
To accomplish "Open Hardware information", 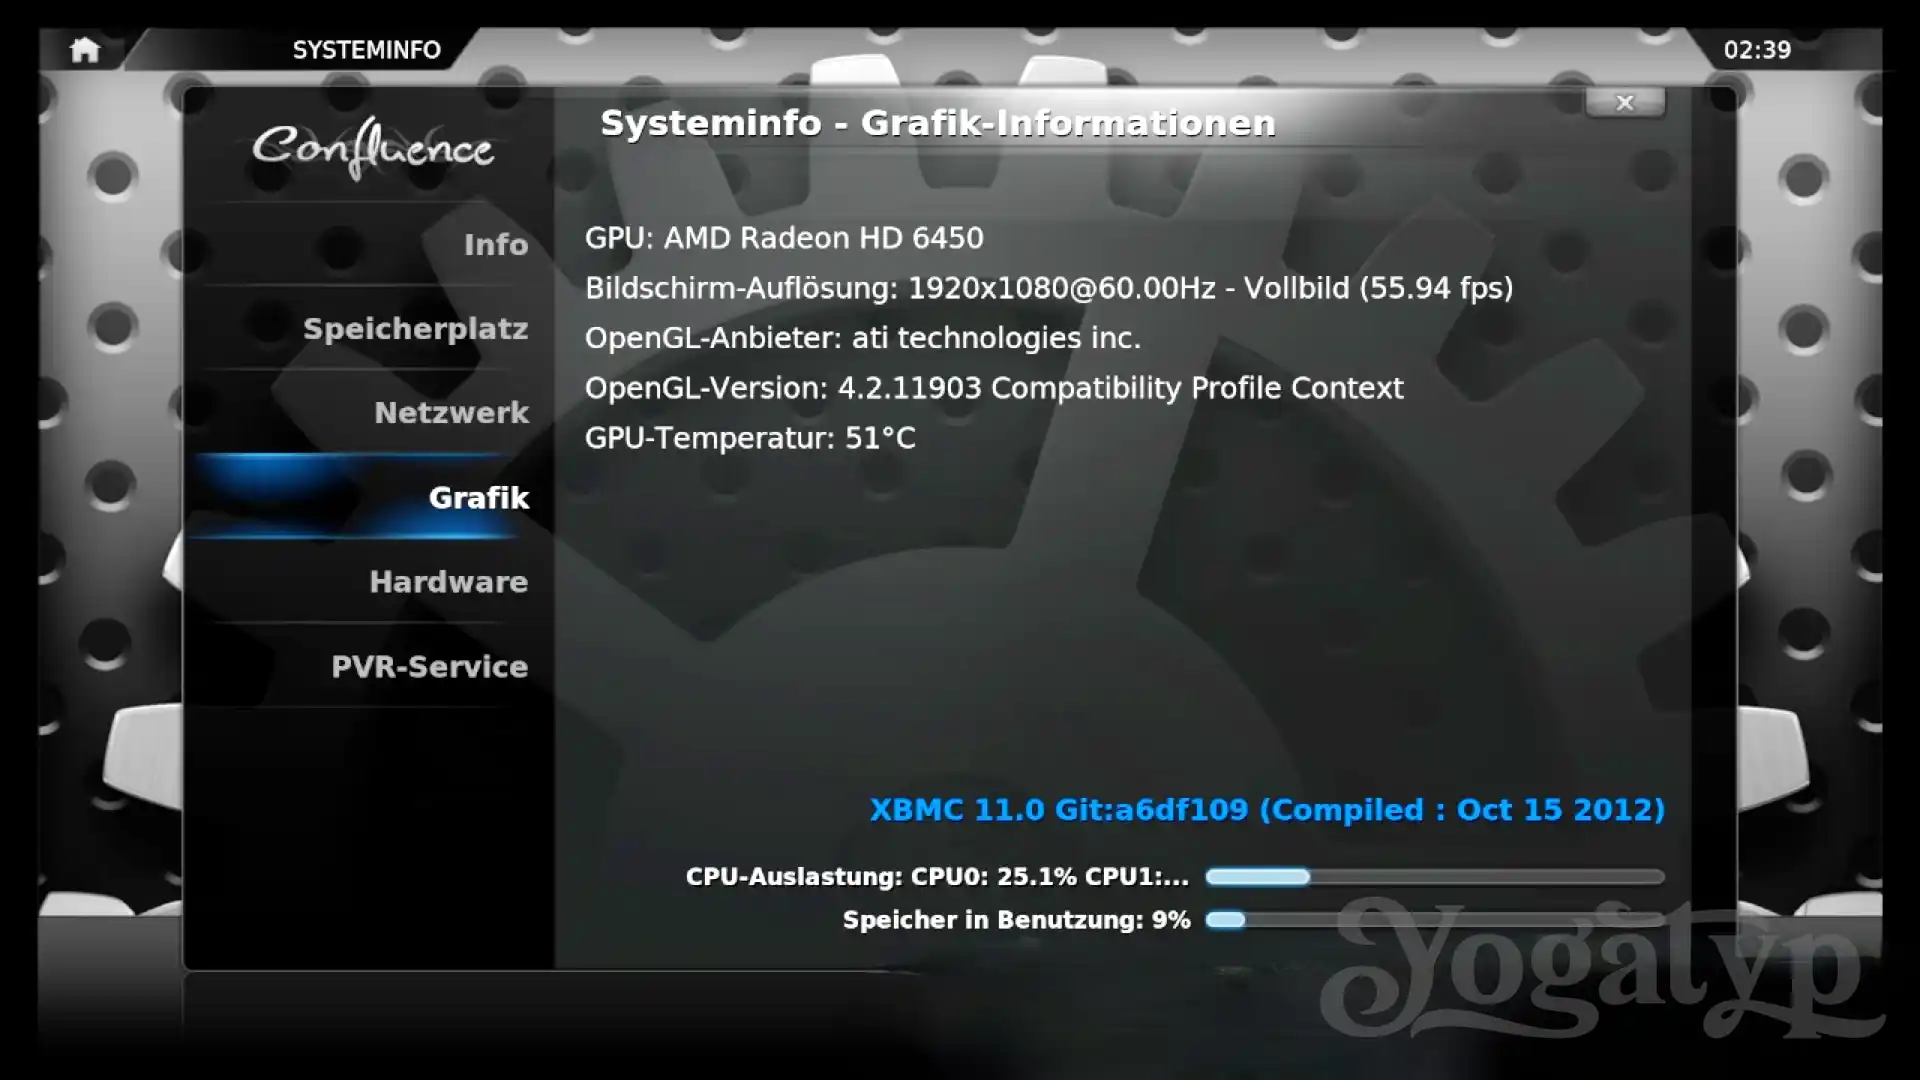I will [x=368, y=581].
